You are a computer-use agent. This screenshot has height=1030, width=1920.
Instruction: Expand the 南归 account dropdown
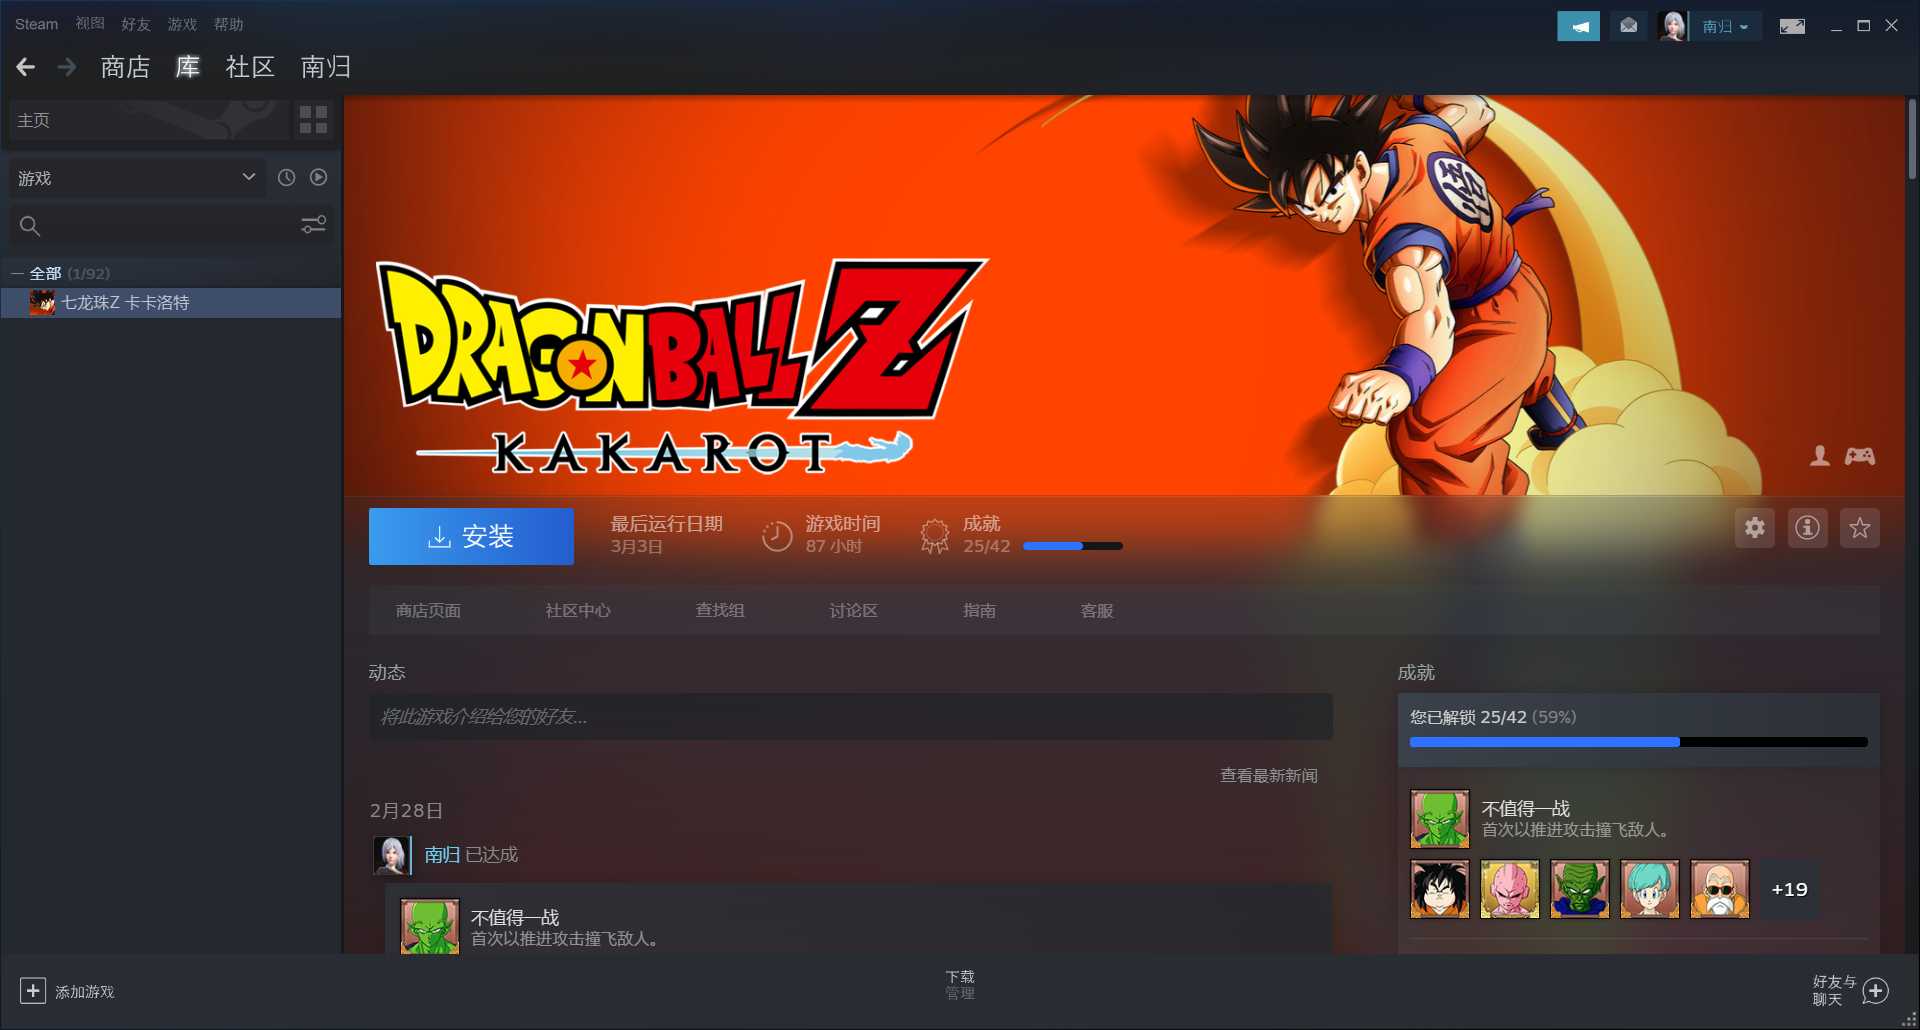1727,26
